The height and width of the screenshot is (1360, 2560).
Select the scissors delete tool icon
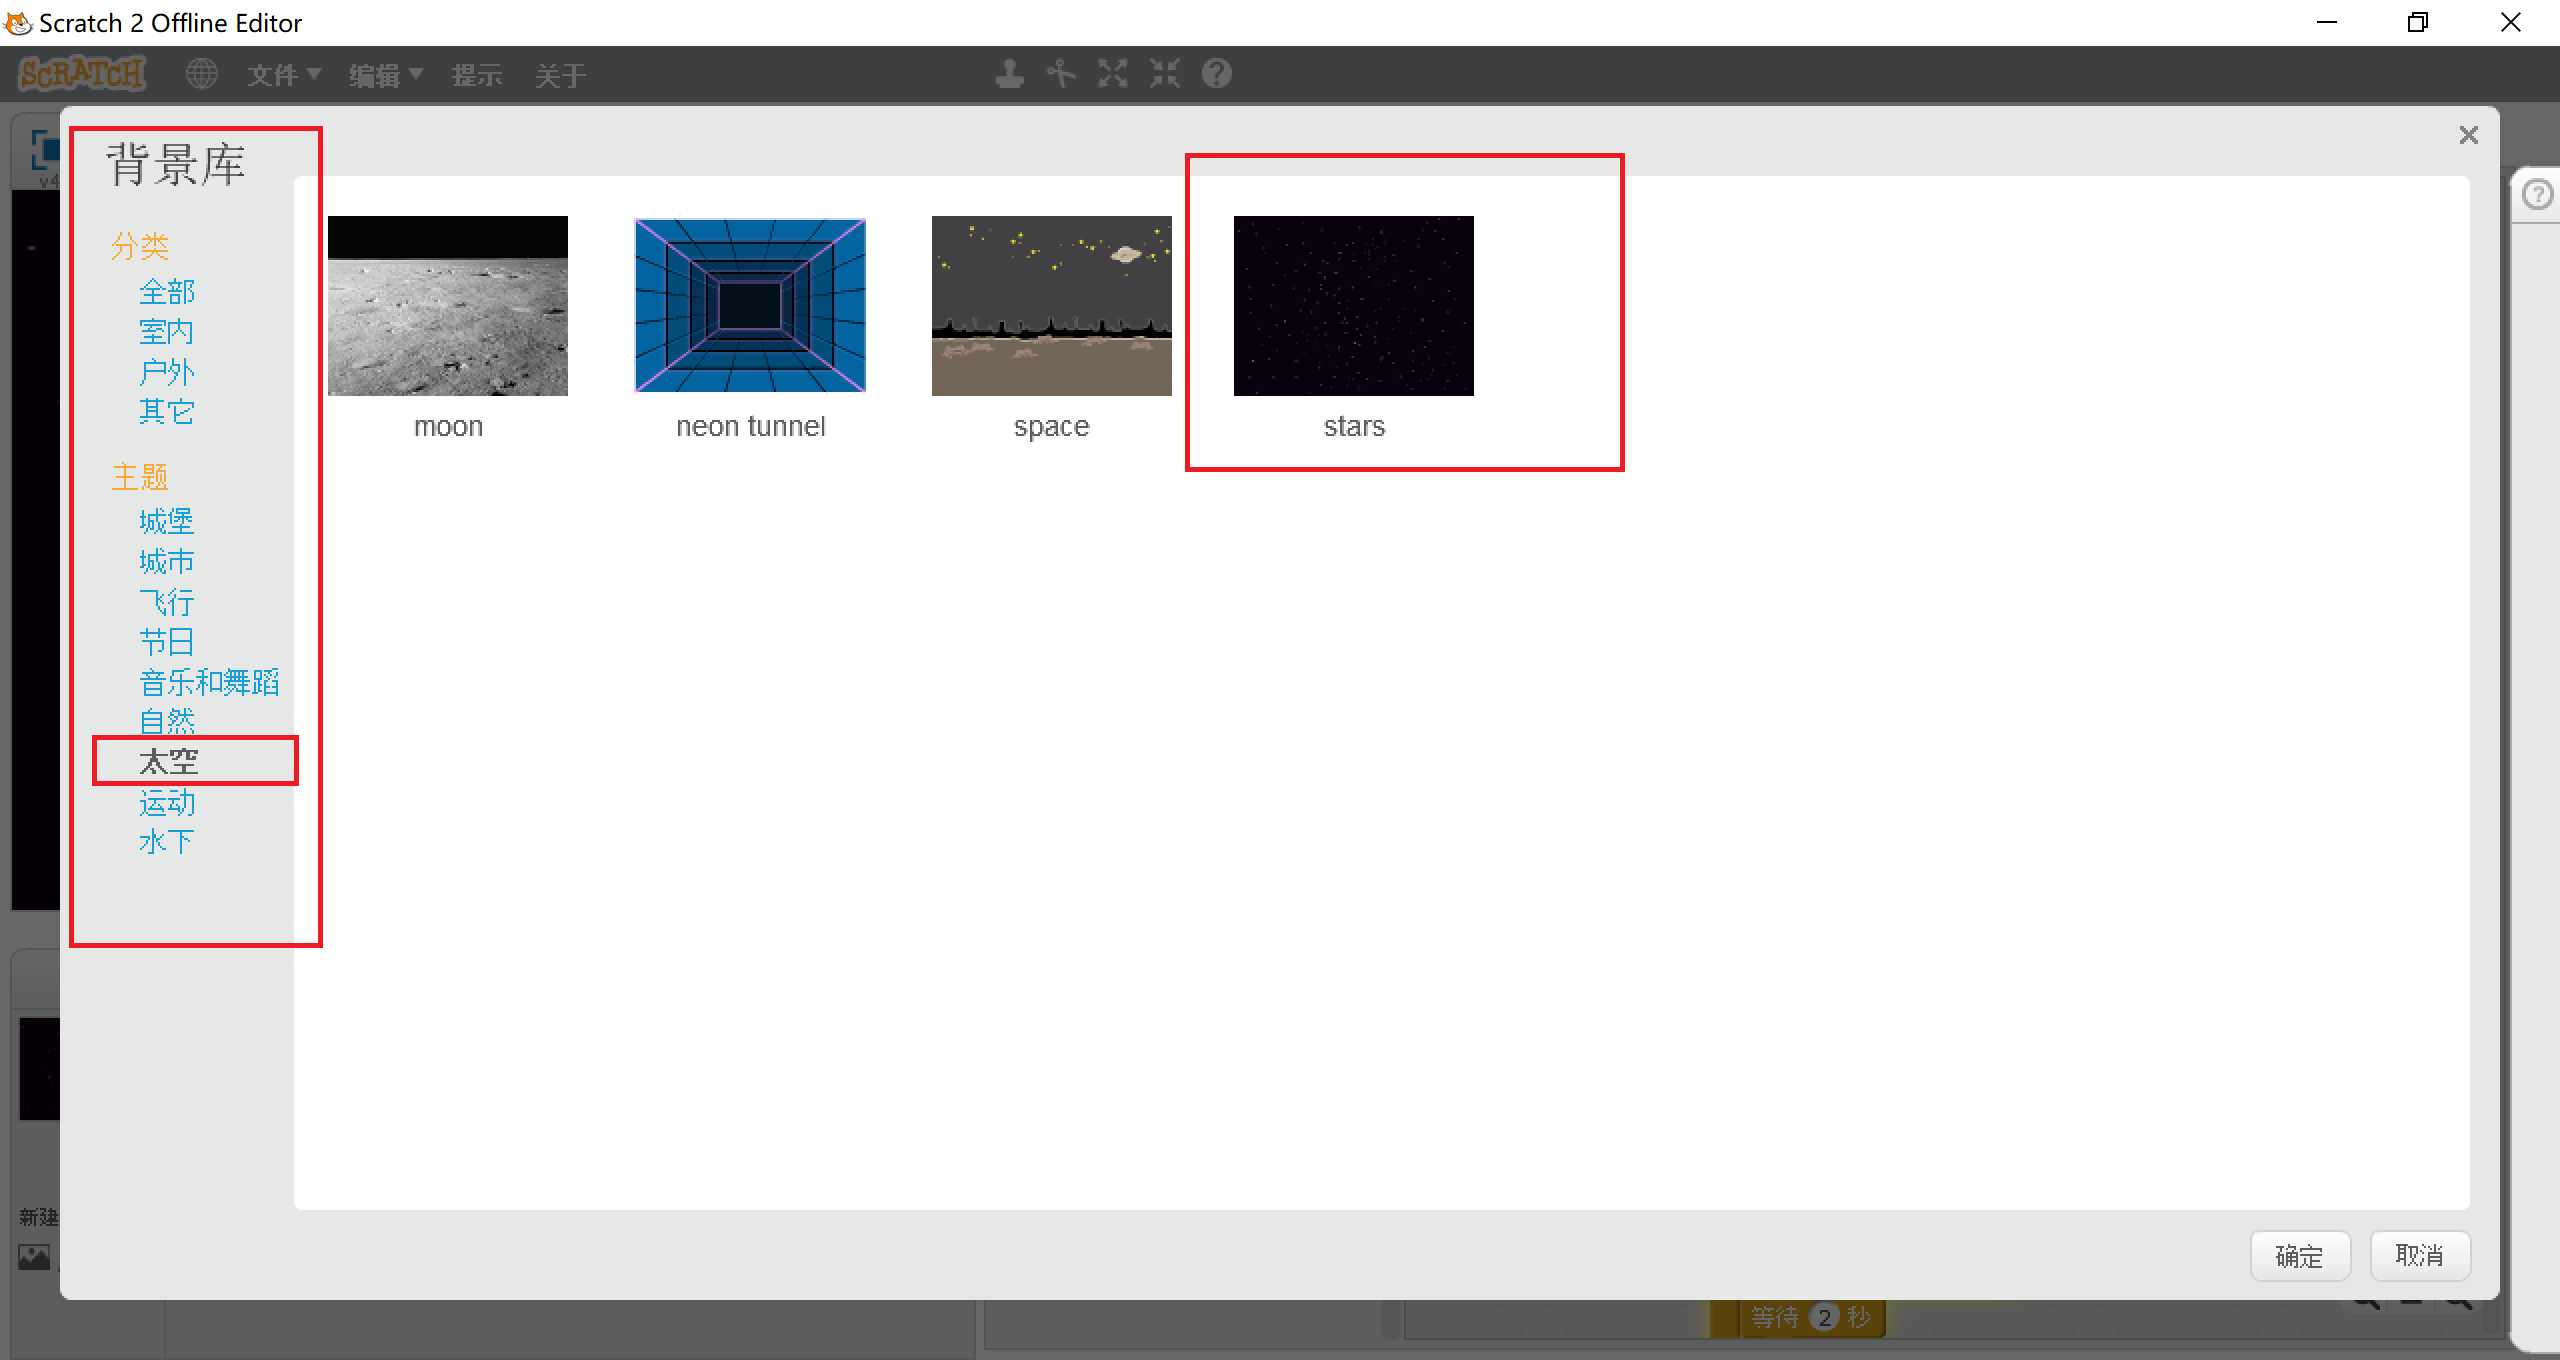[1061, 74]
